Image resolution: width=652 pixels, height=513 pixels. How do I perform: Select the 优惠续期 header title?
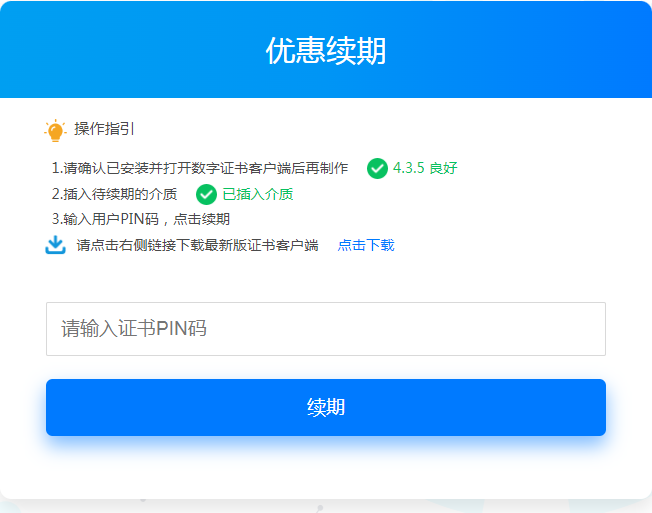(326, 50)
